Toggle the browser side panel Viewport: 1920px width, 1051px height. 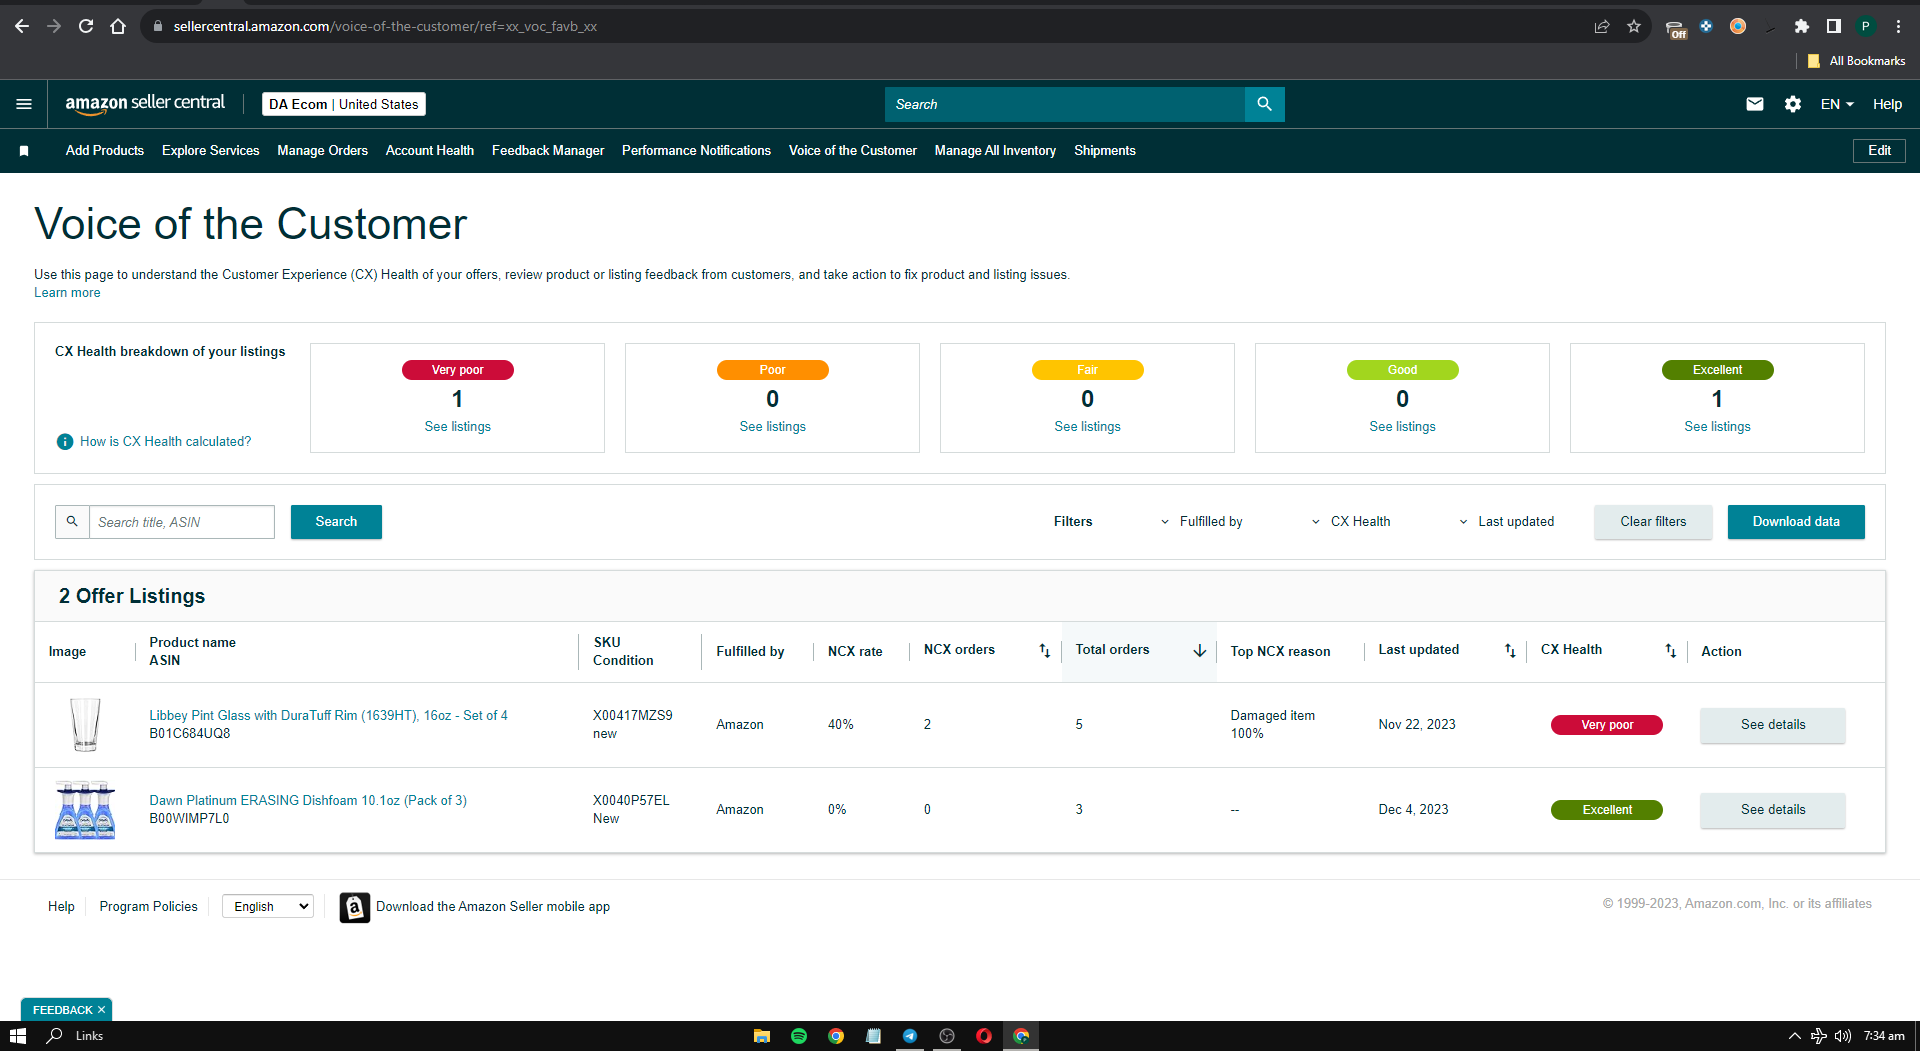1833,26
